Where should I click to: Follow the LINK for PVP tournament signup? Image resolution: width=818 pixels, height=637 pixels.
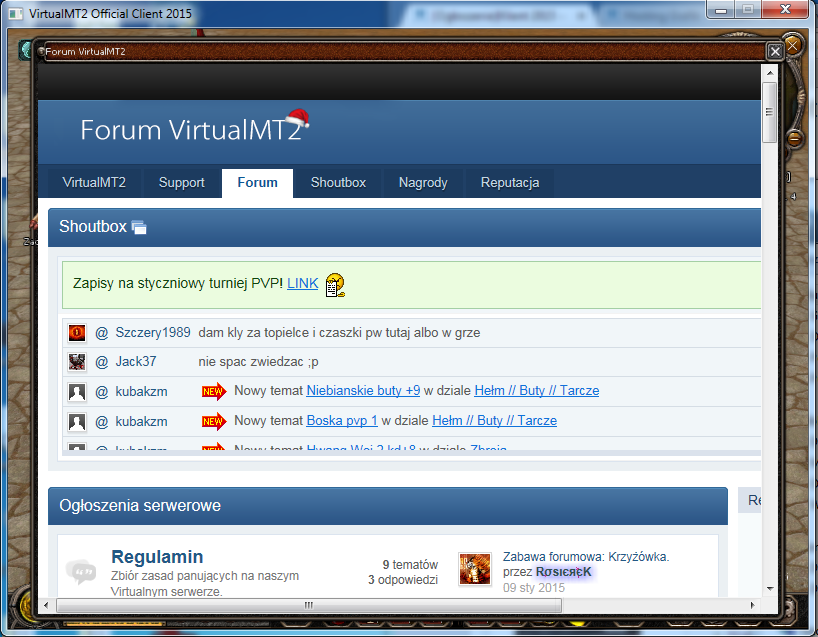click(x=303, y=283)
